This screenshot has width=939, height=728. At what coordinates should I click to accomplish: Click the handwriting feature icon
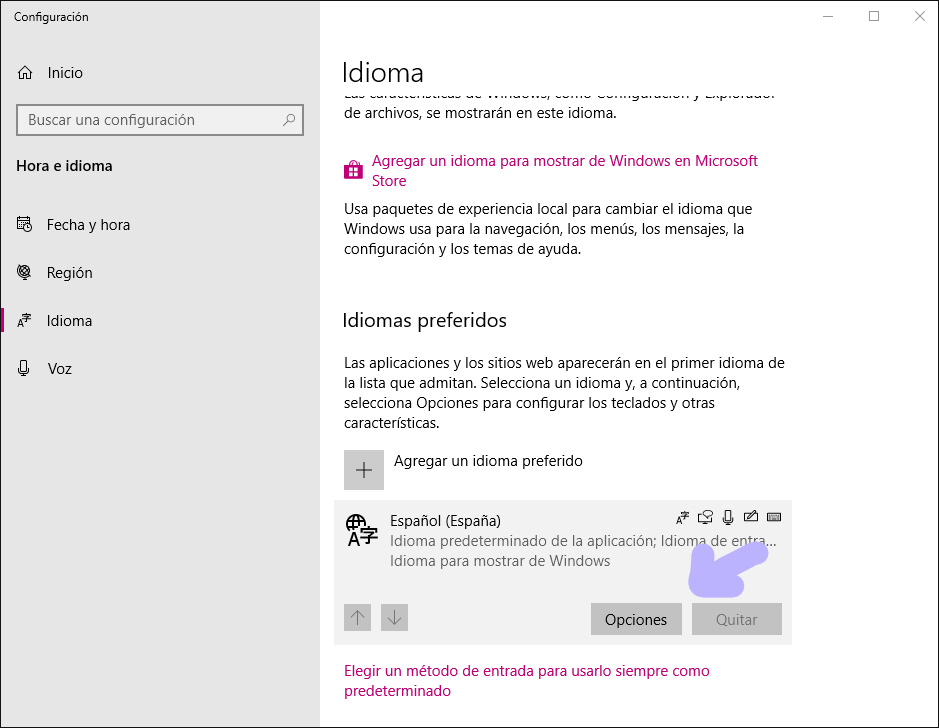(751, 517)
